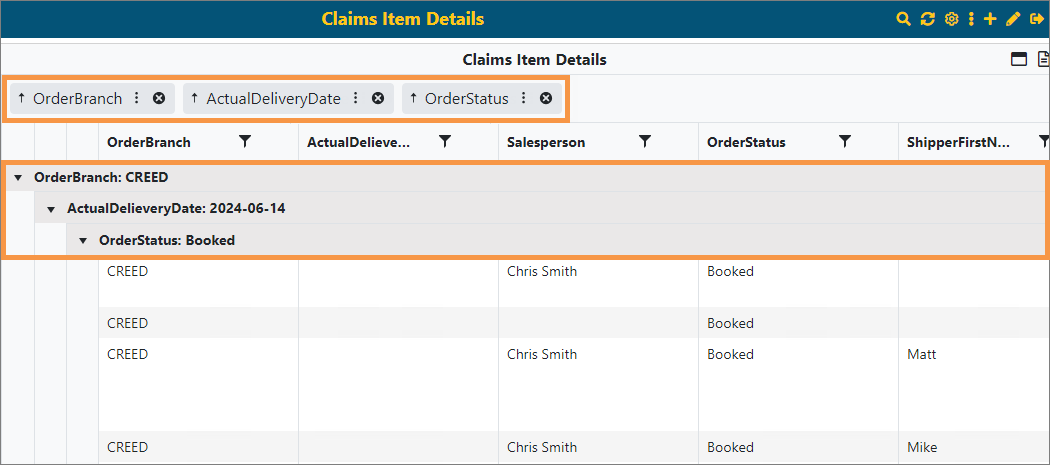
Task: Open the filter icon on Salesperson column
Action: point(645,142)
